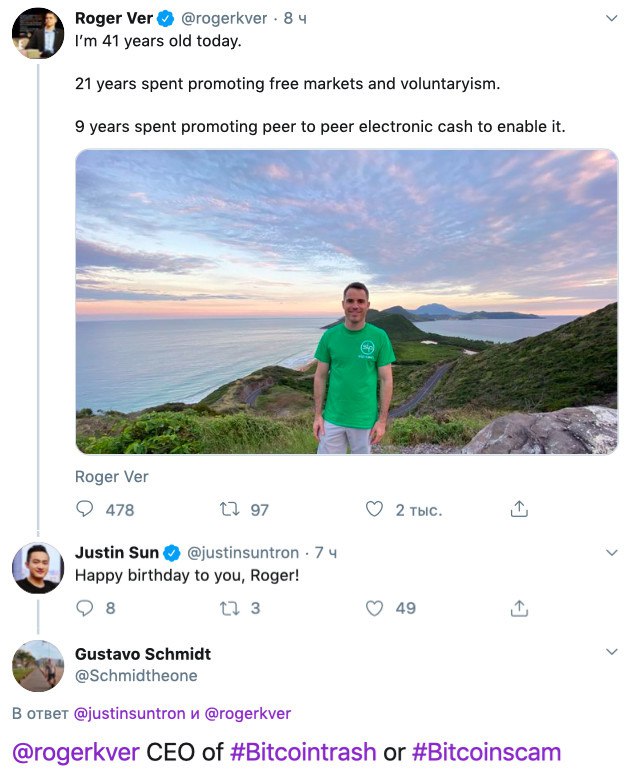Viewport: 628px width, 769px height.
Task: View the attached sunset coastline photo
Action: click(x=346, y=302)
